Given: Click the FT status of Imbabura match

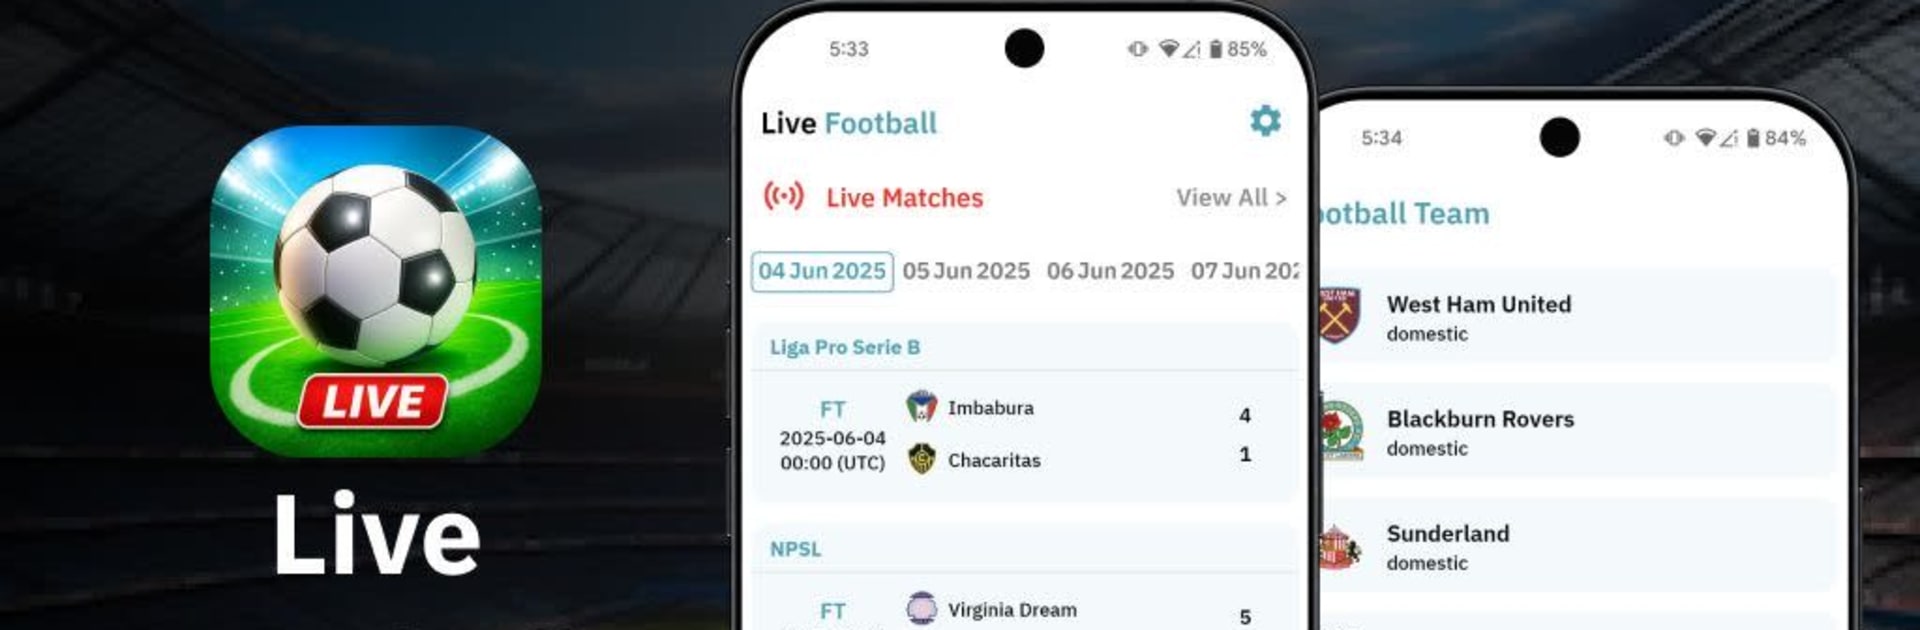Looking at the screenshot, I should pyautogui.click(x=832, y=409).
